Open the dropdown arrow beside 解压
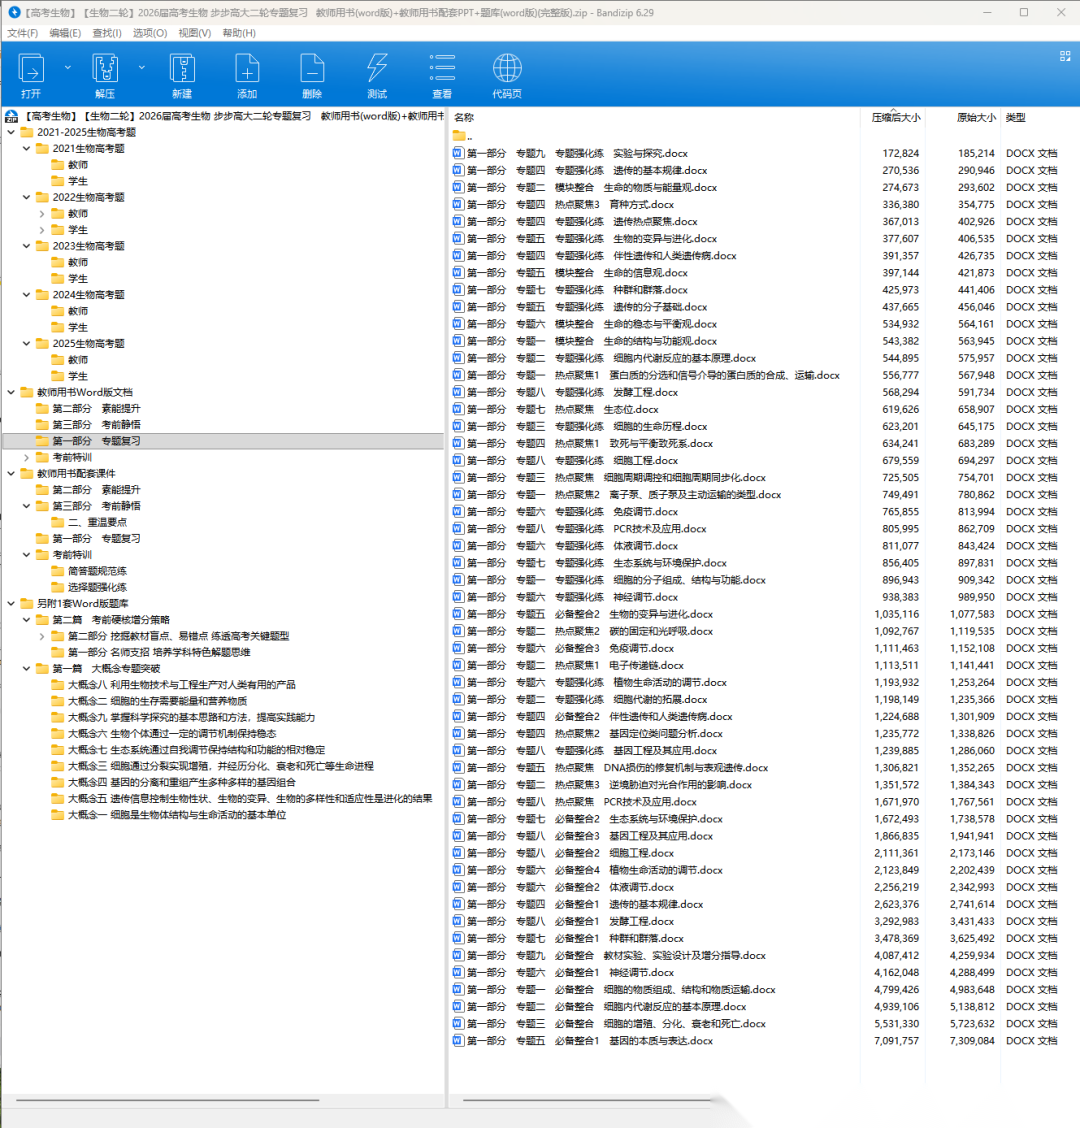 142,67
